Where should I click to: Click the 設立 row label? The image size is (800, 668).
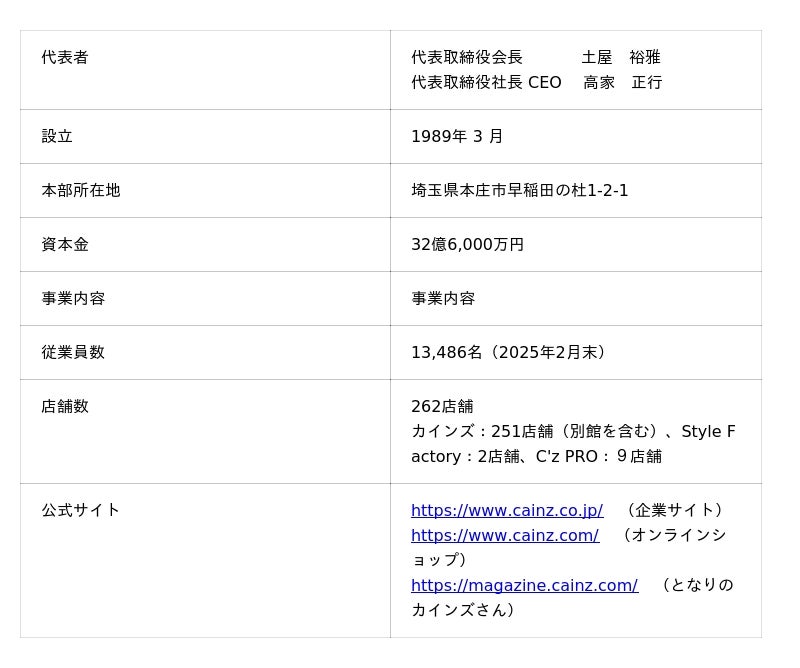click(57, 136)
